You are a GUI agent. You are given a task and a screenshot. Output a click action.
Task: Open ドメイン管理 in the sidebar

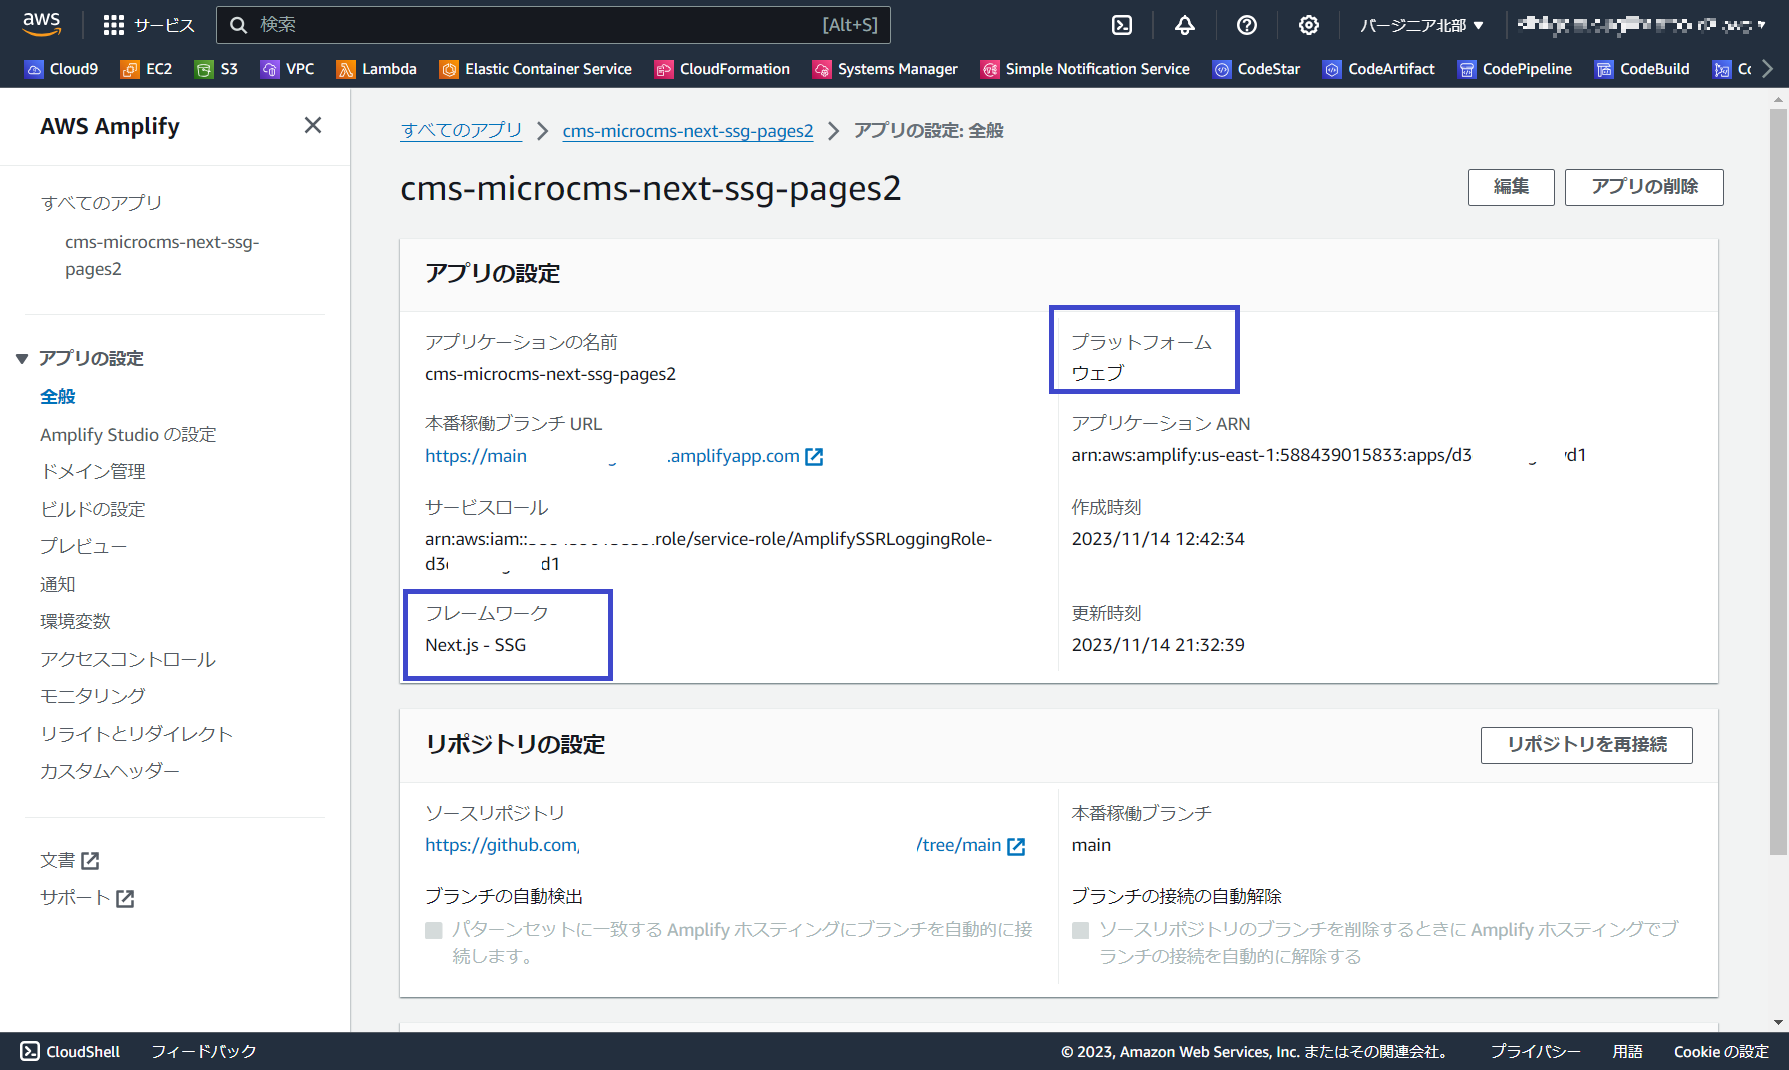(93, 471)
